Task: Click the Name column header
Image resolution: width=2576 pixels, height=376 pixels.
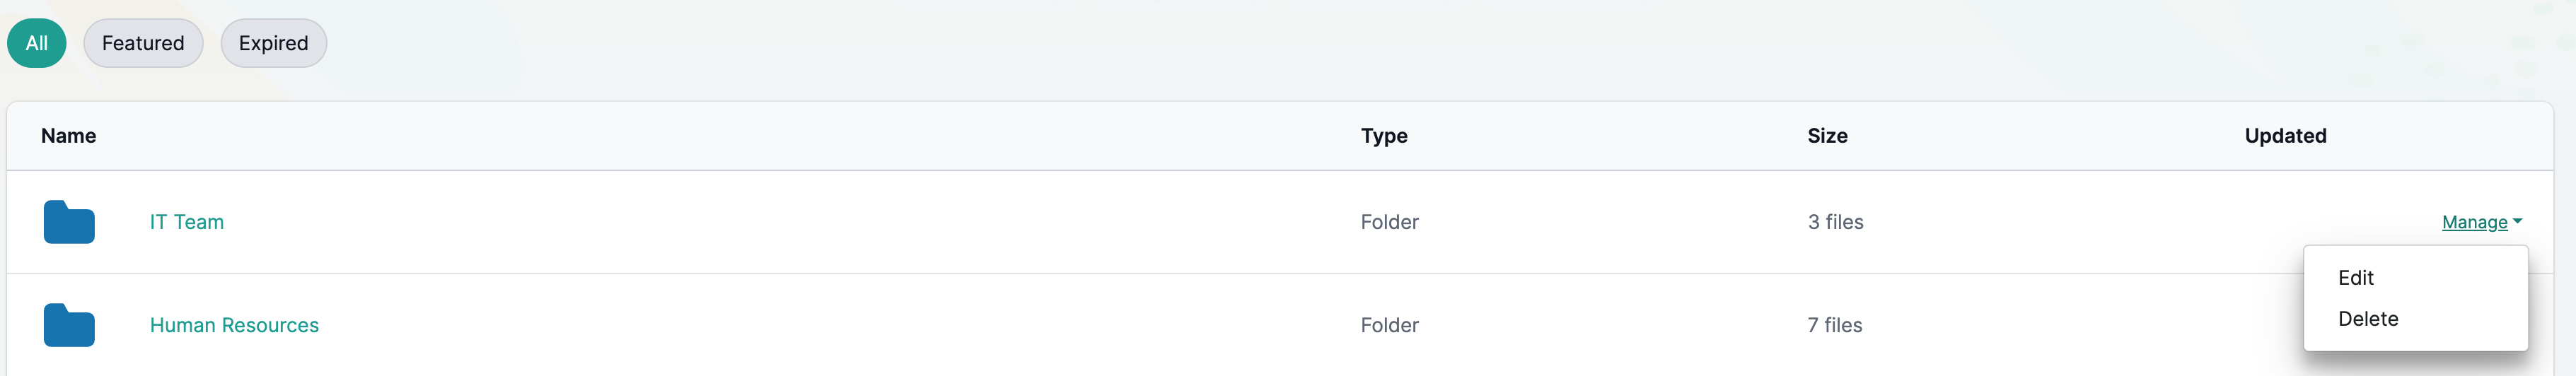Action: 69,136
